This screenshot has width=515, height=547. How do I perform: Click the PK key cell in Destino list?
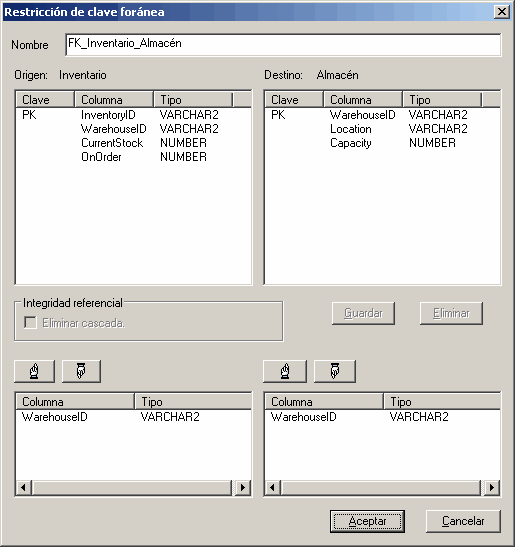(278, 115)
